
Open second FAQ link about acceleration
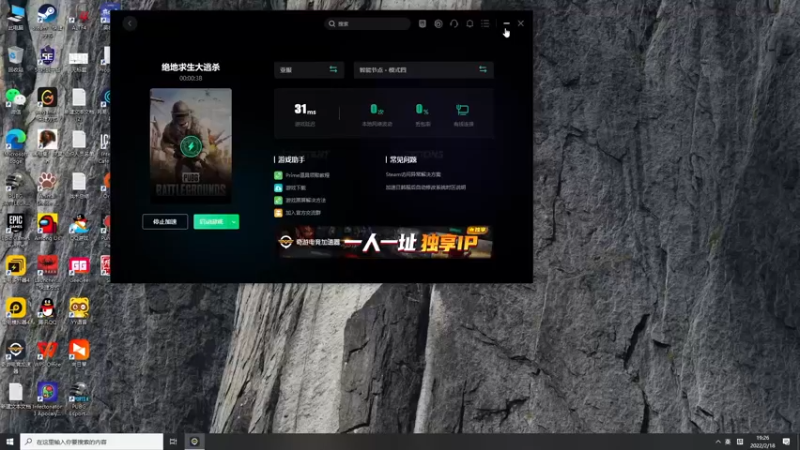pyautogui.click(x=426, y=187)
